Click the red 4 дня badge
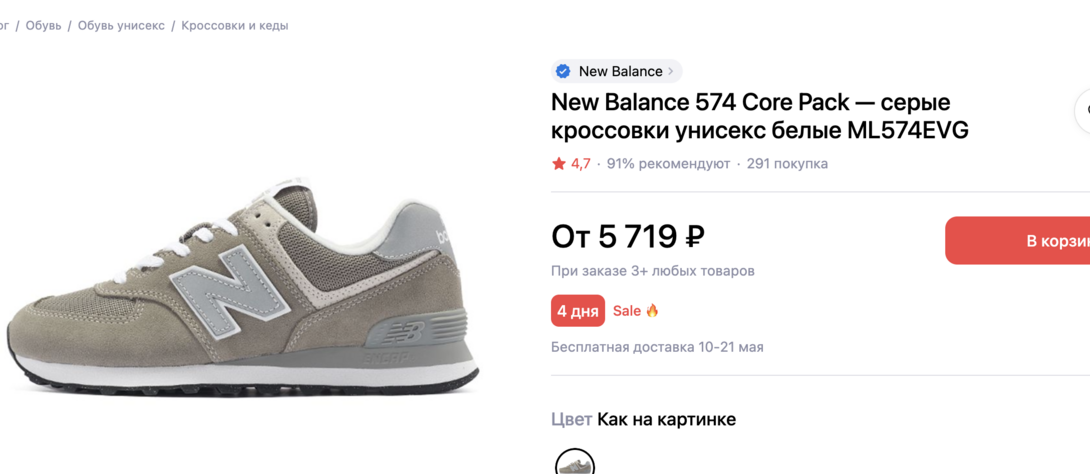This screenshot has width=1090, height=474. click(x=577, y=311)
